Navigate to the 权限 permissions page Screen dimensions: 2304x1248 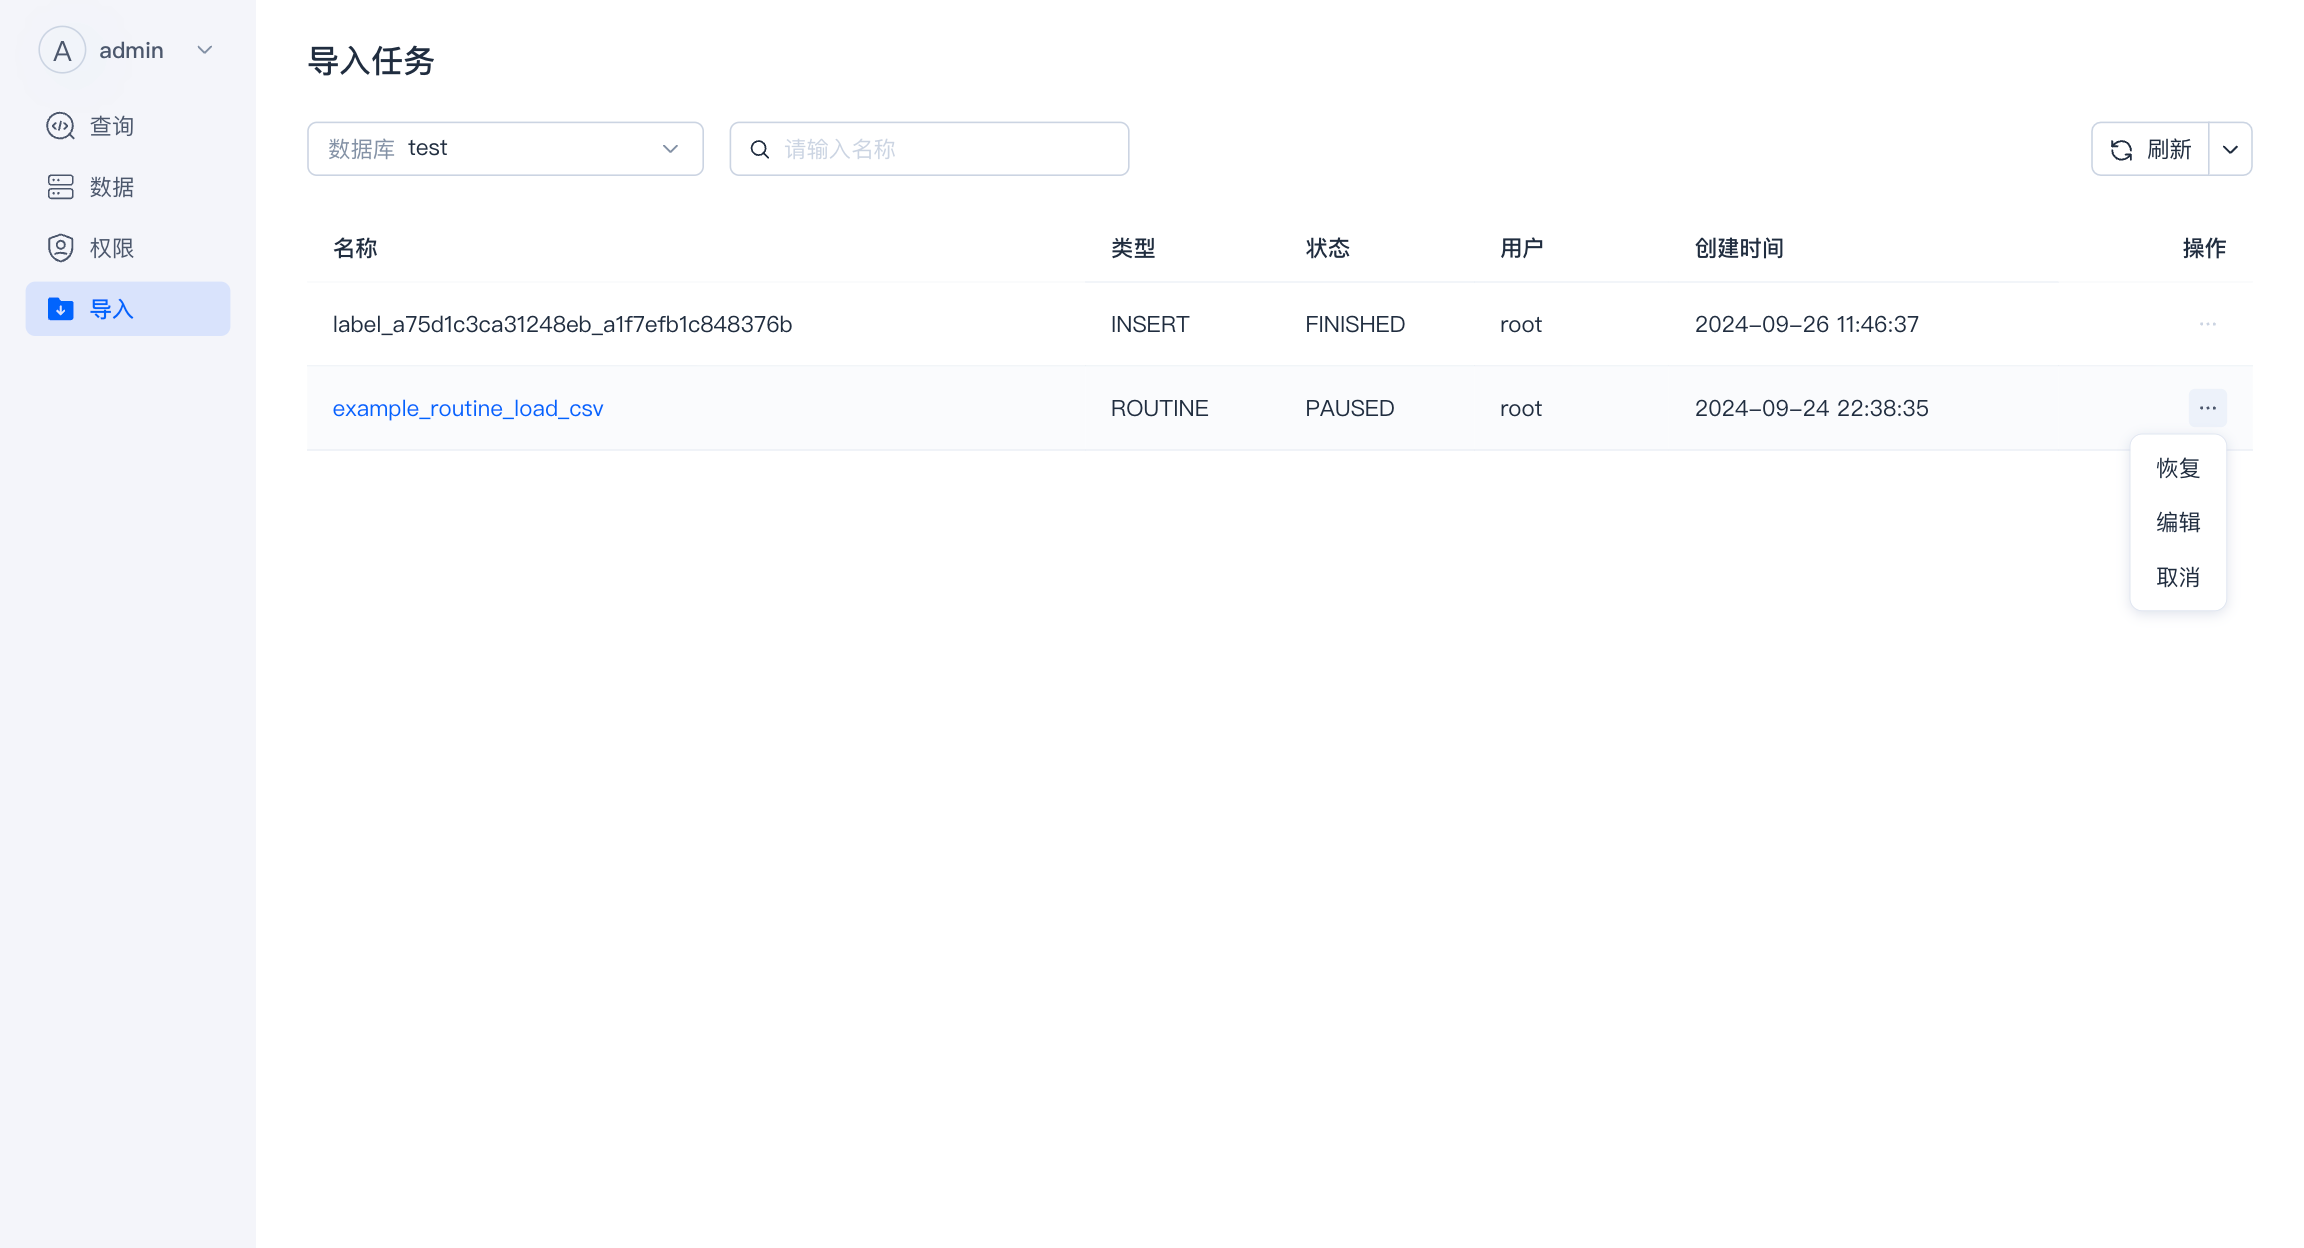(112, 248)
